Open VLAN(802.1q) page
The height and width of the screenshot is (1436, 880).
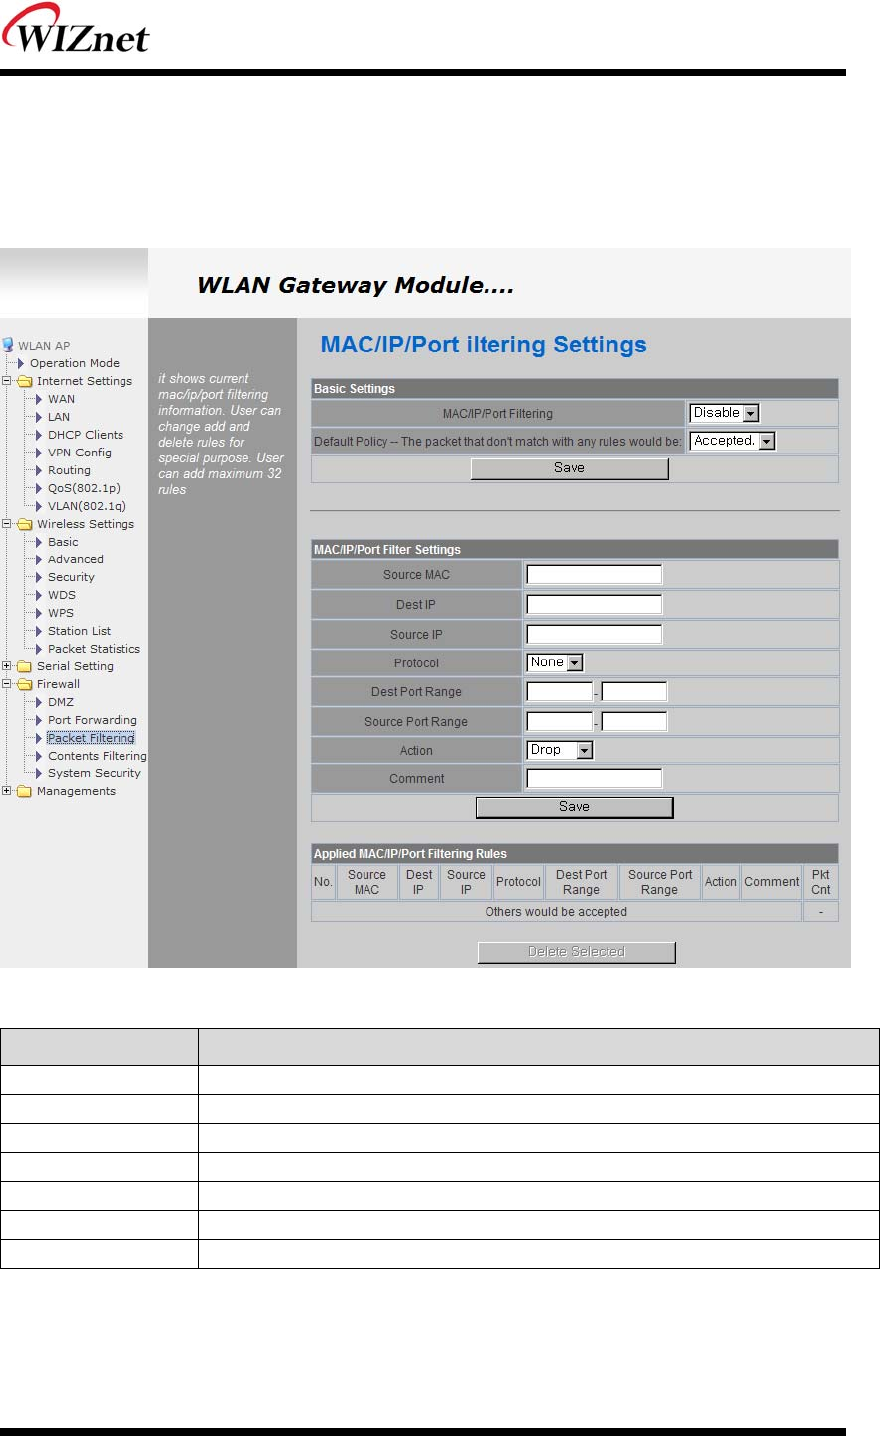[x=86, y=506]
